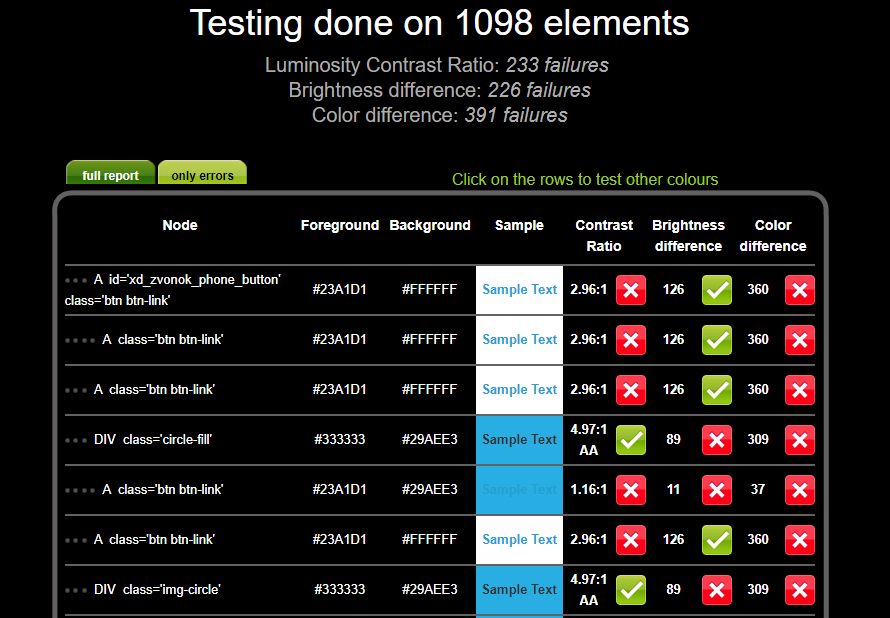The height and width of the screenshot is (618, 890).
Task: Click the Background column header
Action: (430, 225)
